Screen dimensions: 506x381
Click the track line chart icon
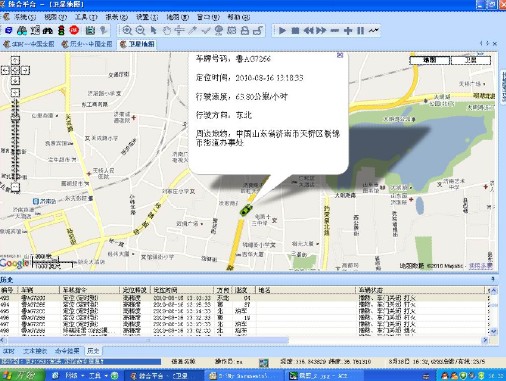[374, 31]
